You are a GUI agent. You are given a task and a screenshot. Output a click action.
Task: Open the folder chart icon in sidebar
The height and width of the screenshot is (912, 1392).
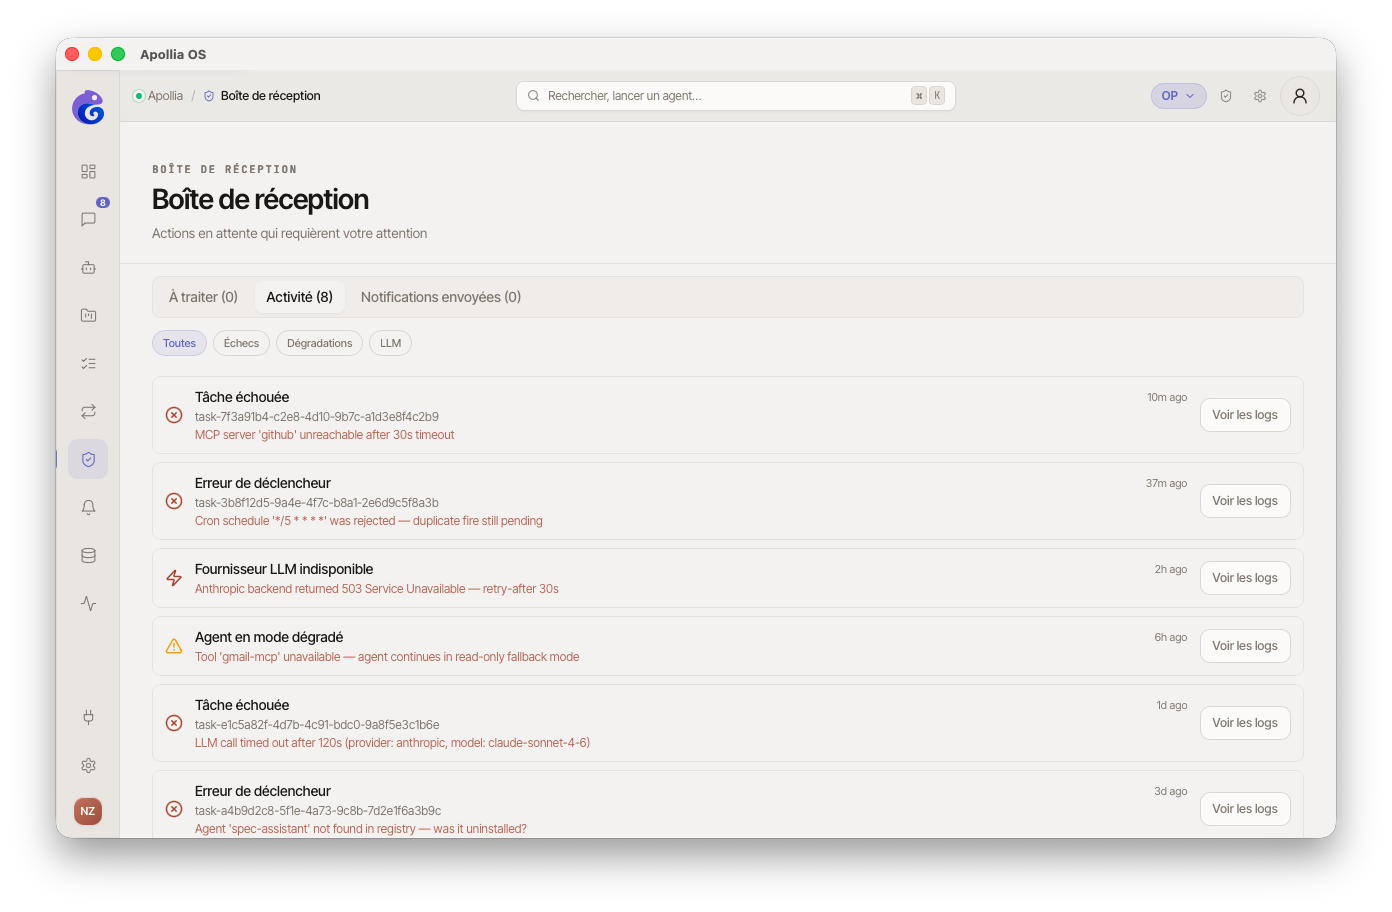(x=88, y=315)
